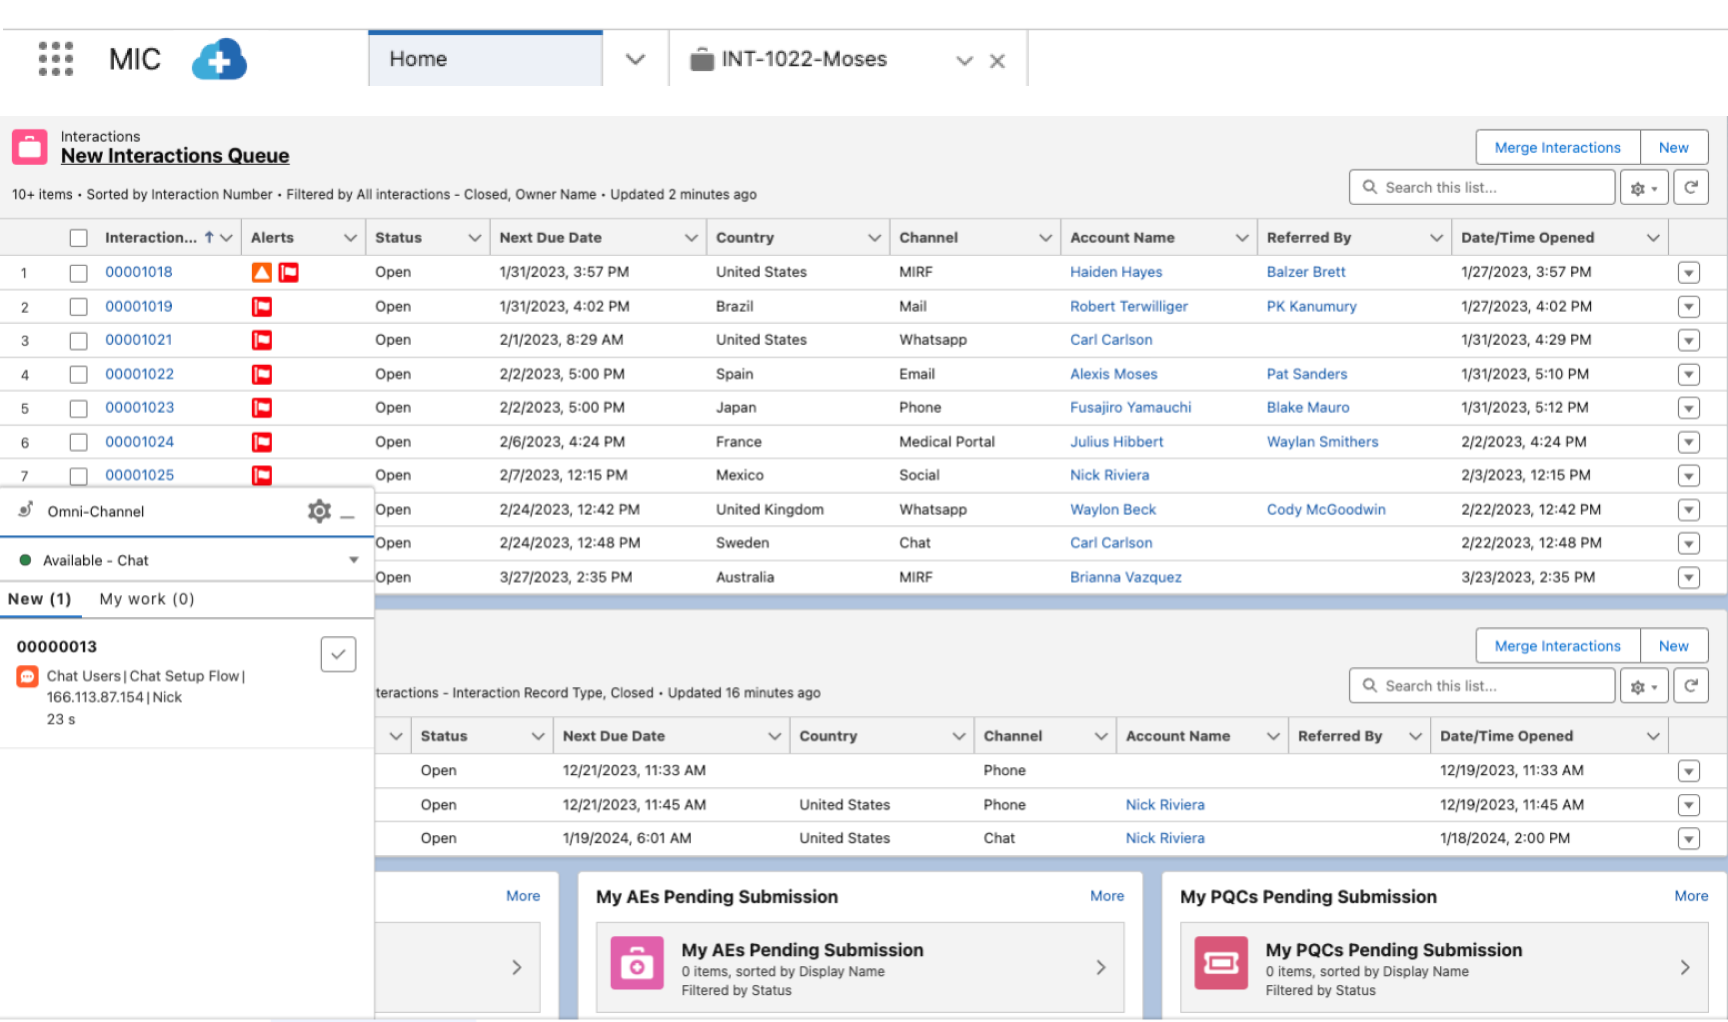Click New button in top list

coord(1673,147)
